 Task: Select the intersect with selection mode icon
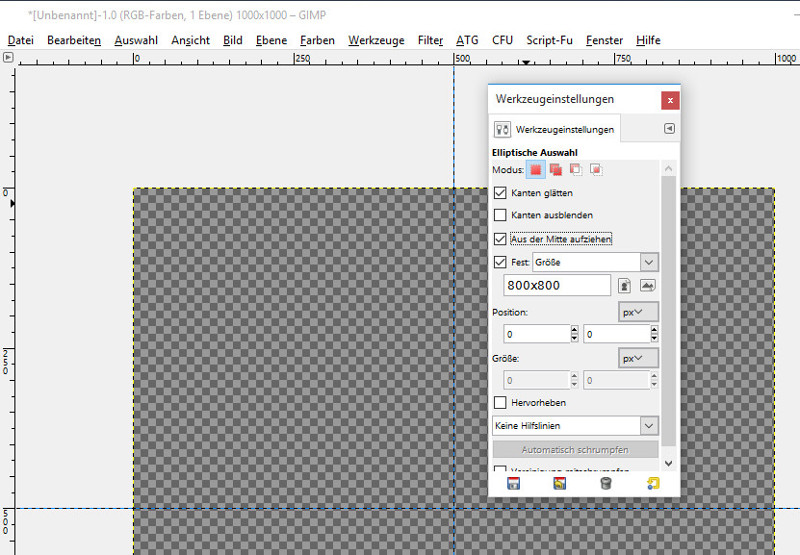tap(595, 170)
